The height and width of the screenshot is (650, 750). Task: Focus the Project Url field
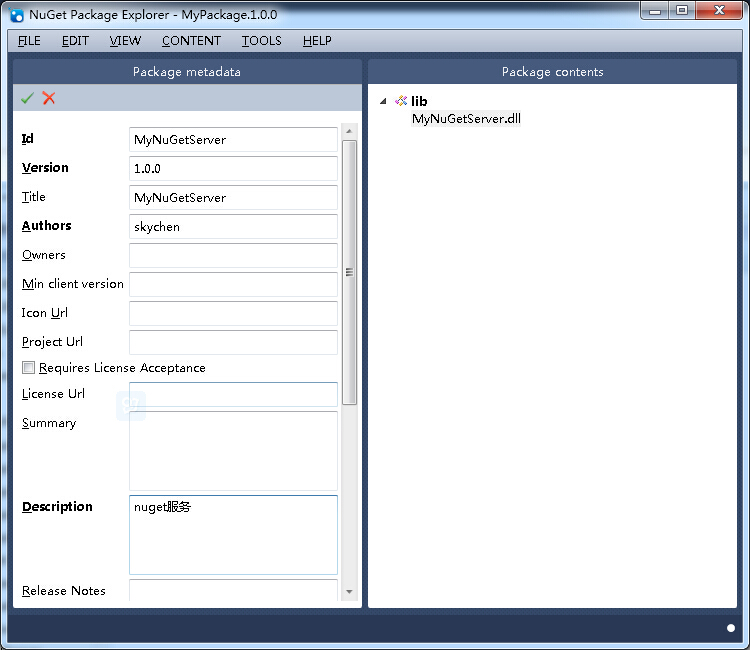233,342
